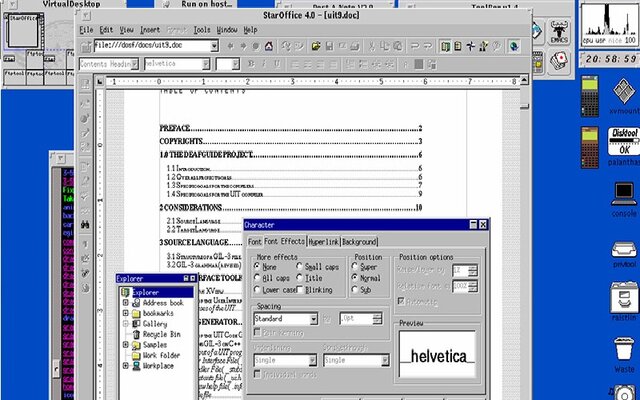This screenshot has height=400, width=640.
Task: Click the Underline formatting icon
Action: (x=277, y=64)
